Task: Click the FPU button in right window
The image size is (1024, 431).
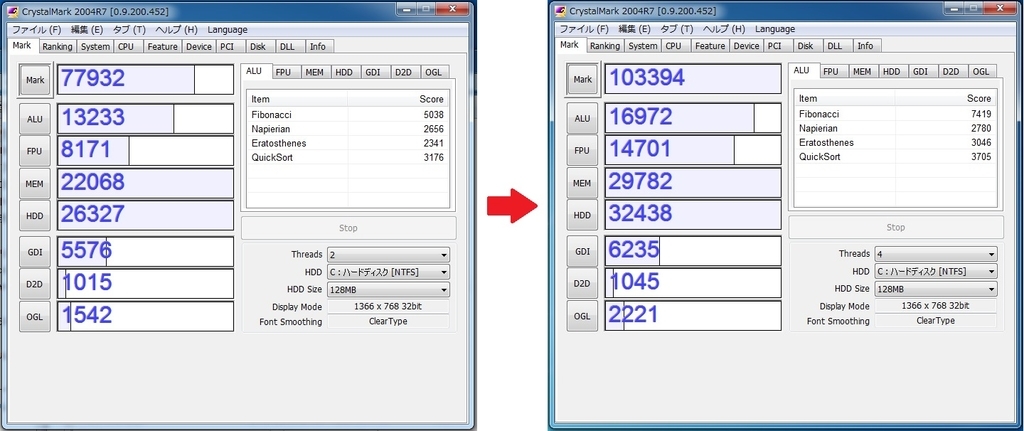Action: pos(582,151)
